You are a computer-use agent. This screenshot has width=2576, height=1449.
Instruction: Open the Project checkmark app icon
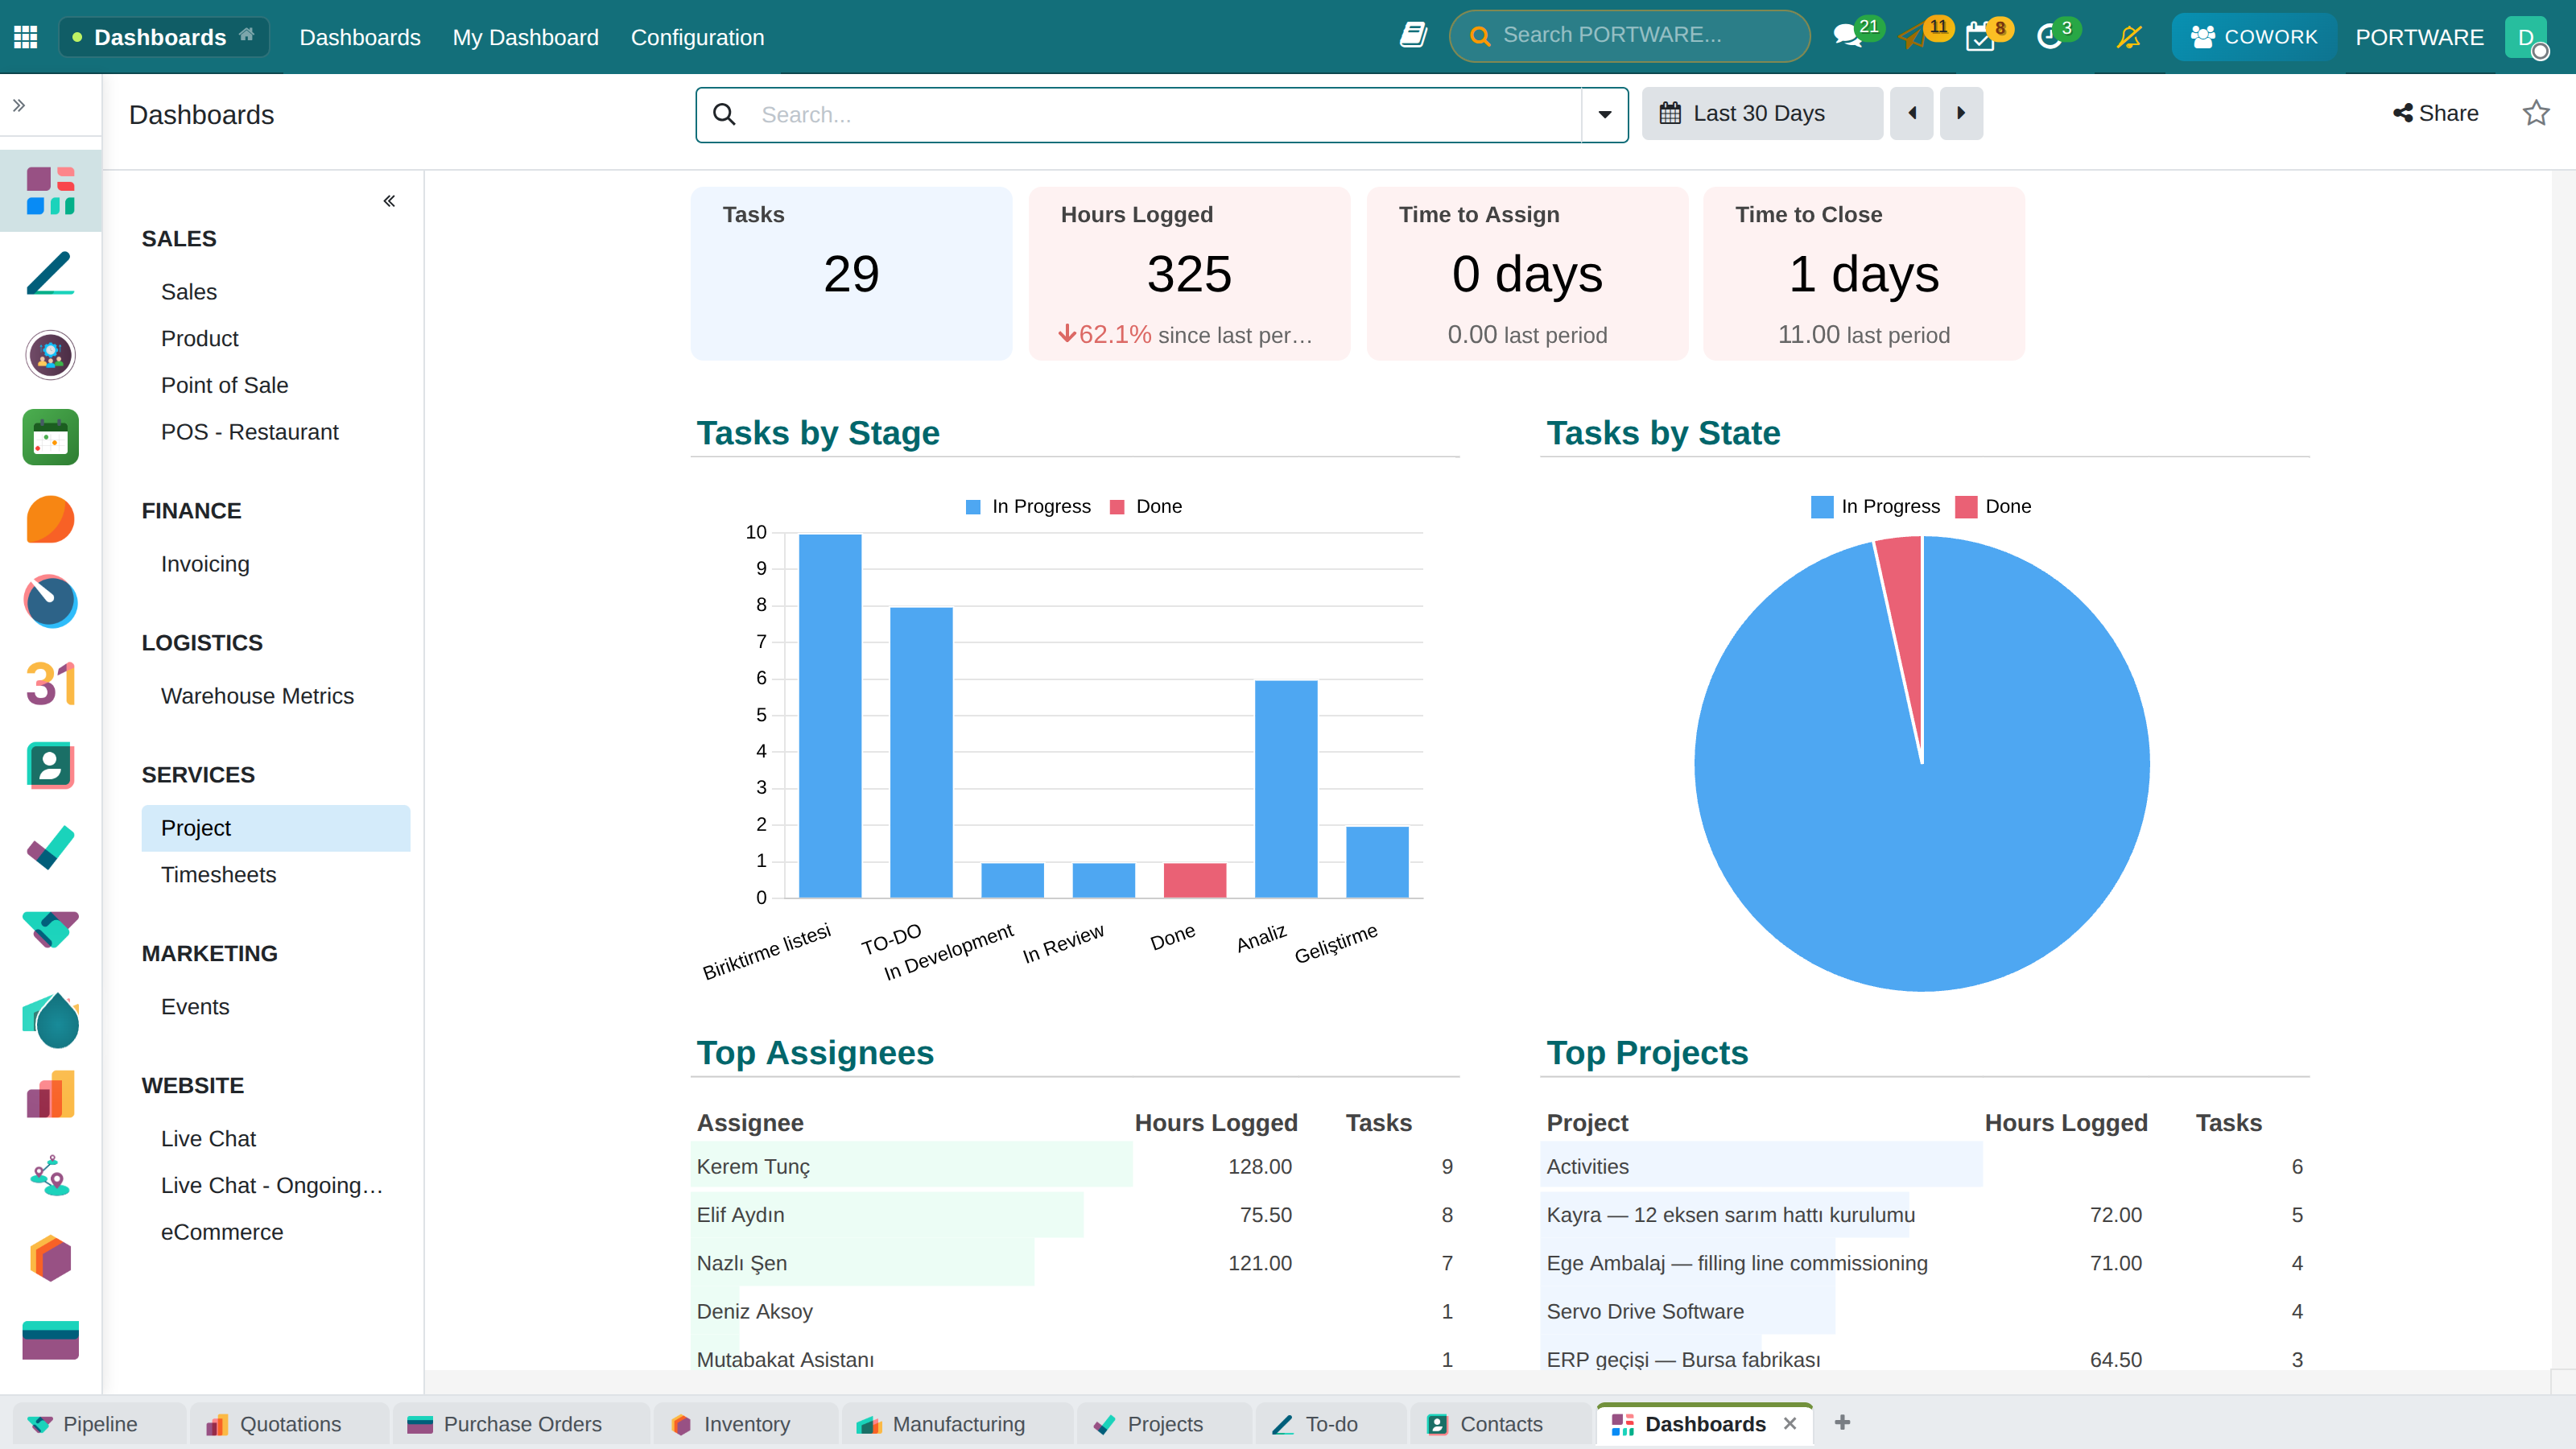pos(50,848)
